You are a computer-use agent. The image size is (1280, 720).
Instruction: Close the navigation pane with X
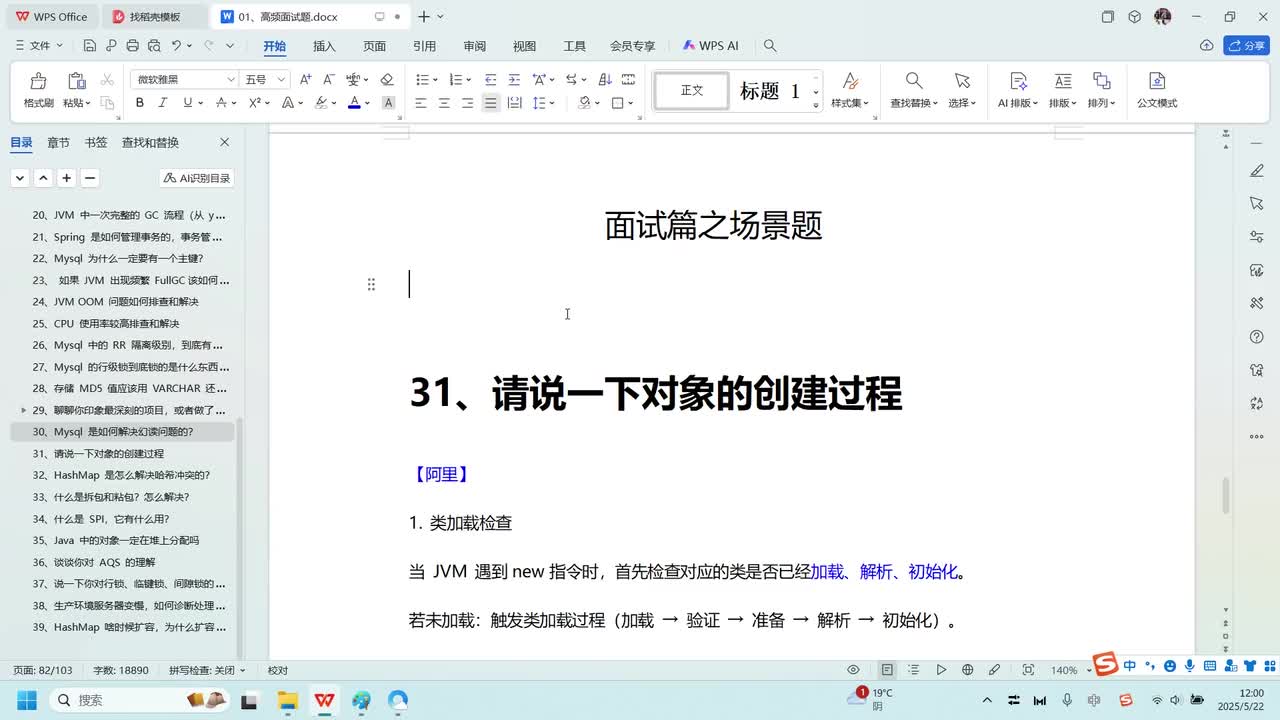click(x=224, y=143)
